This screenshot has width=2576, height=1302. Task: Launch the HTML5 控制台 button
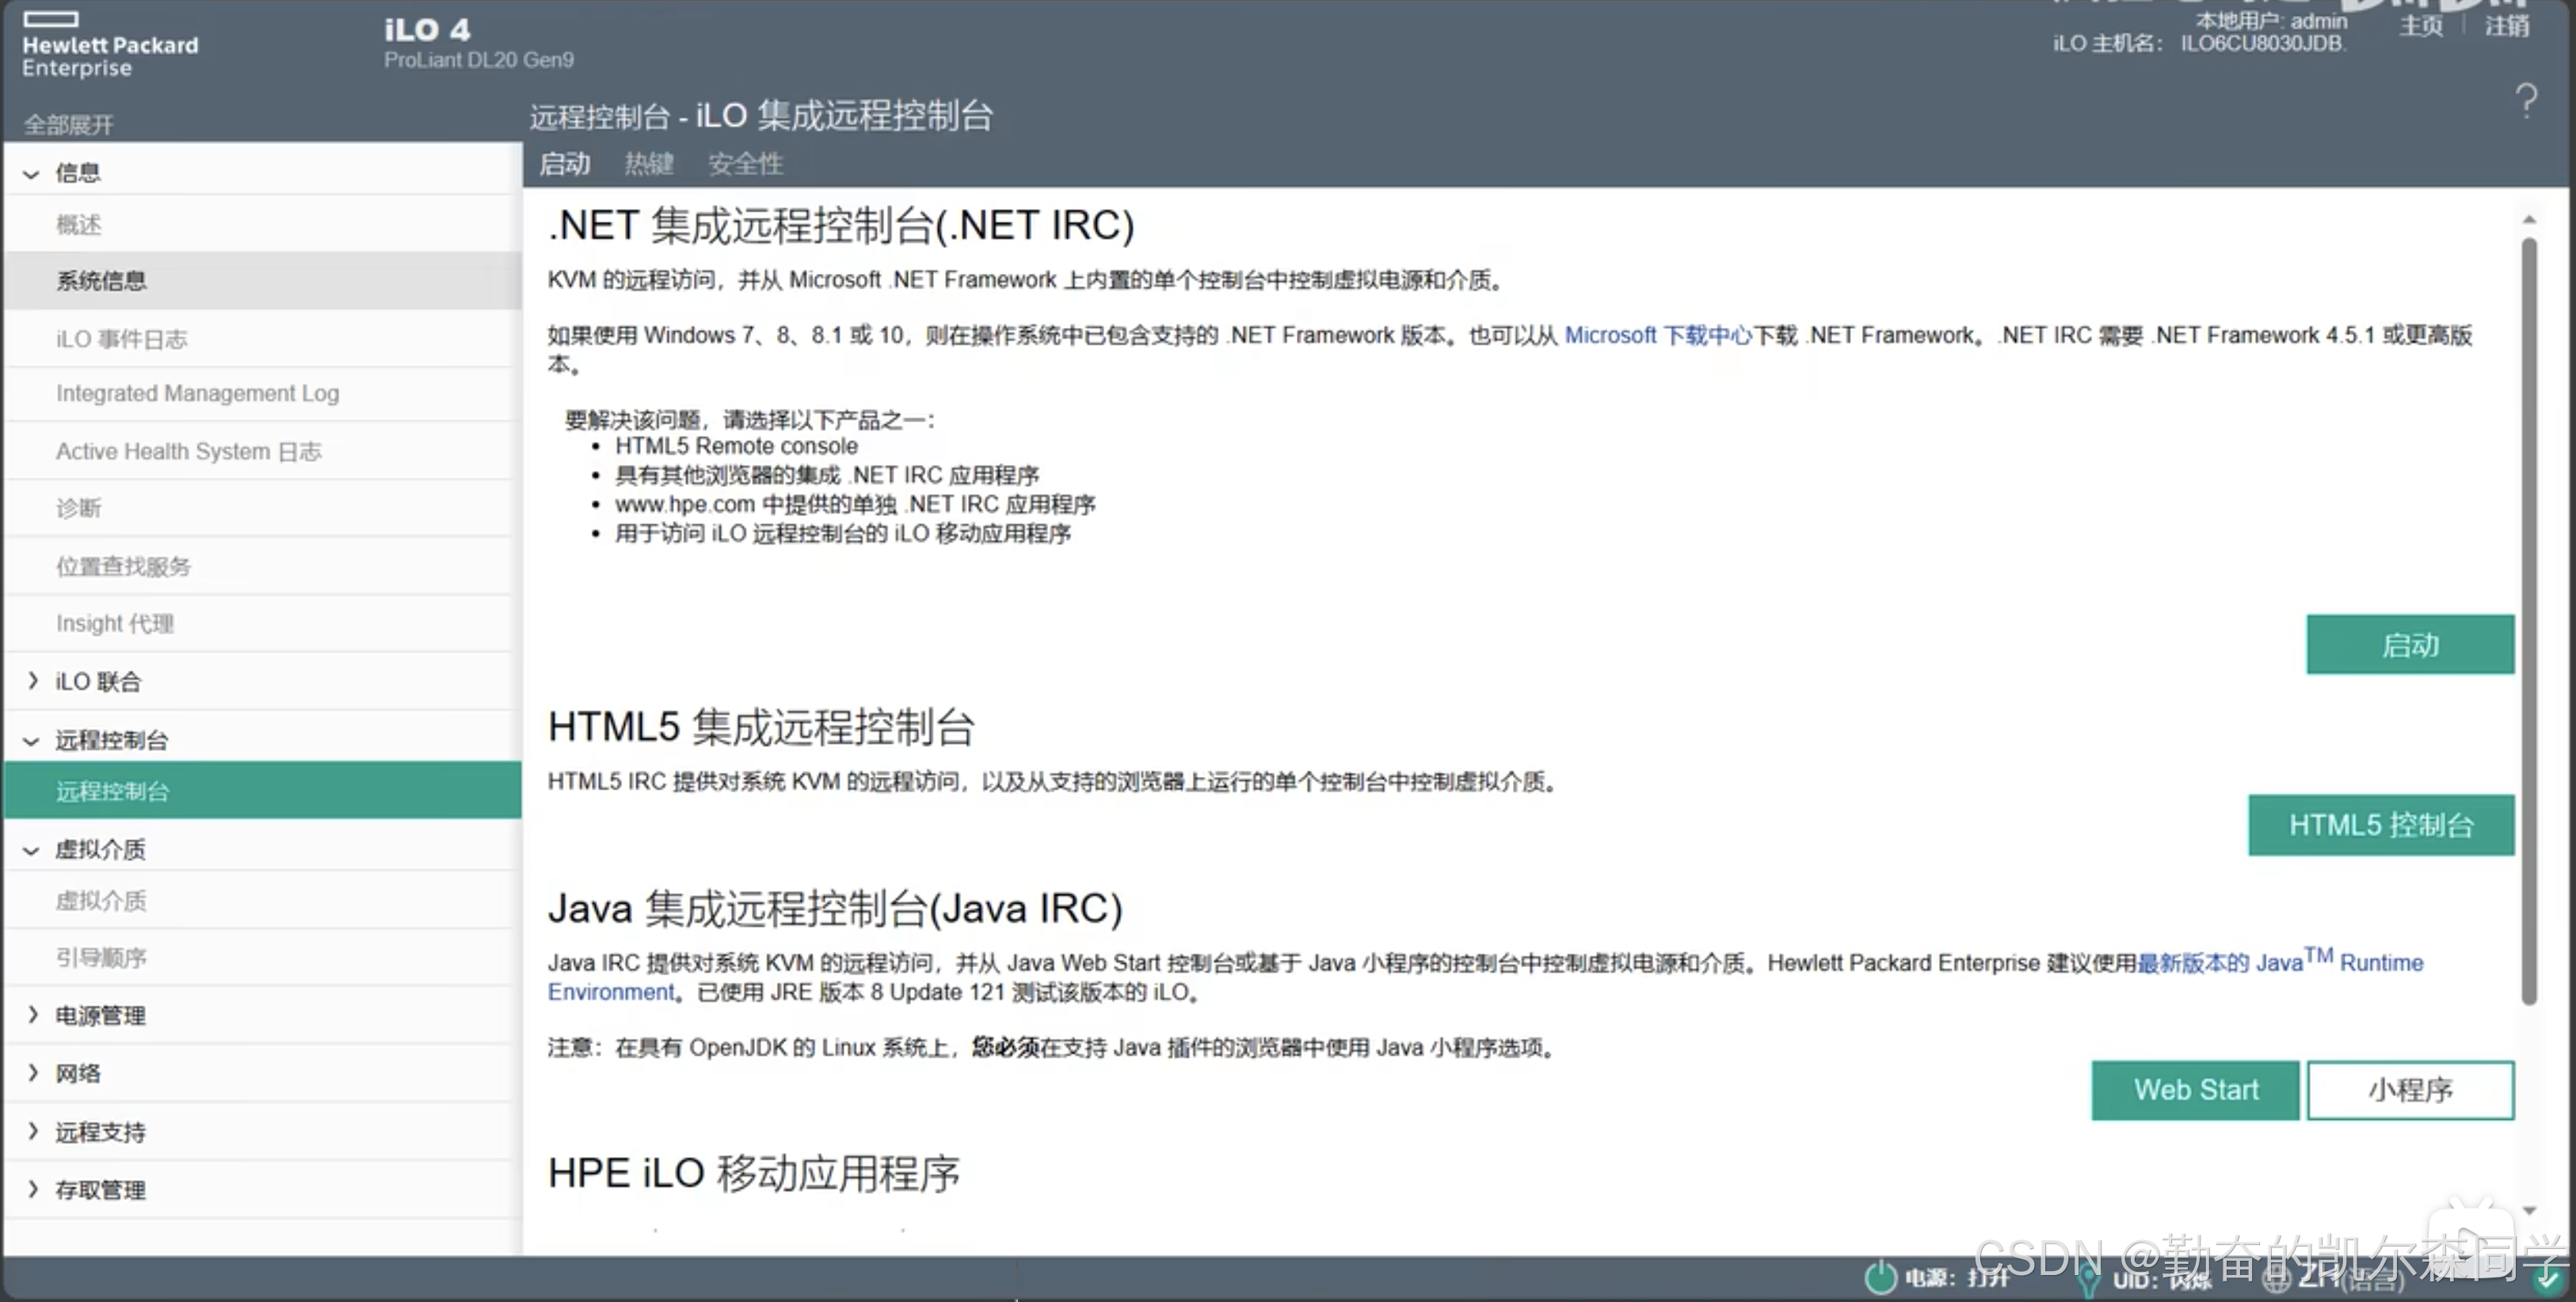tap(2380, 825)
